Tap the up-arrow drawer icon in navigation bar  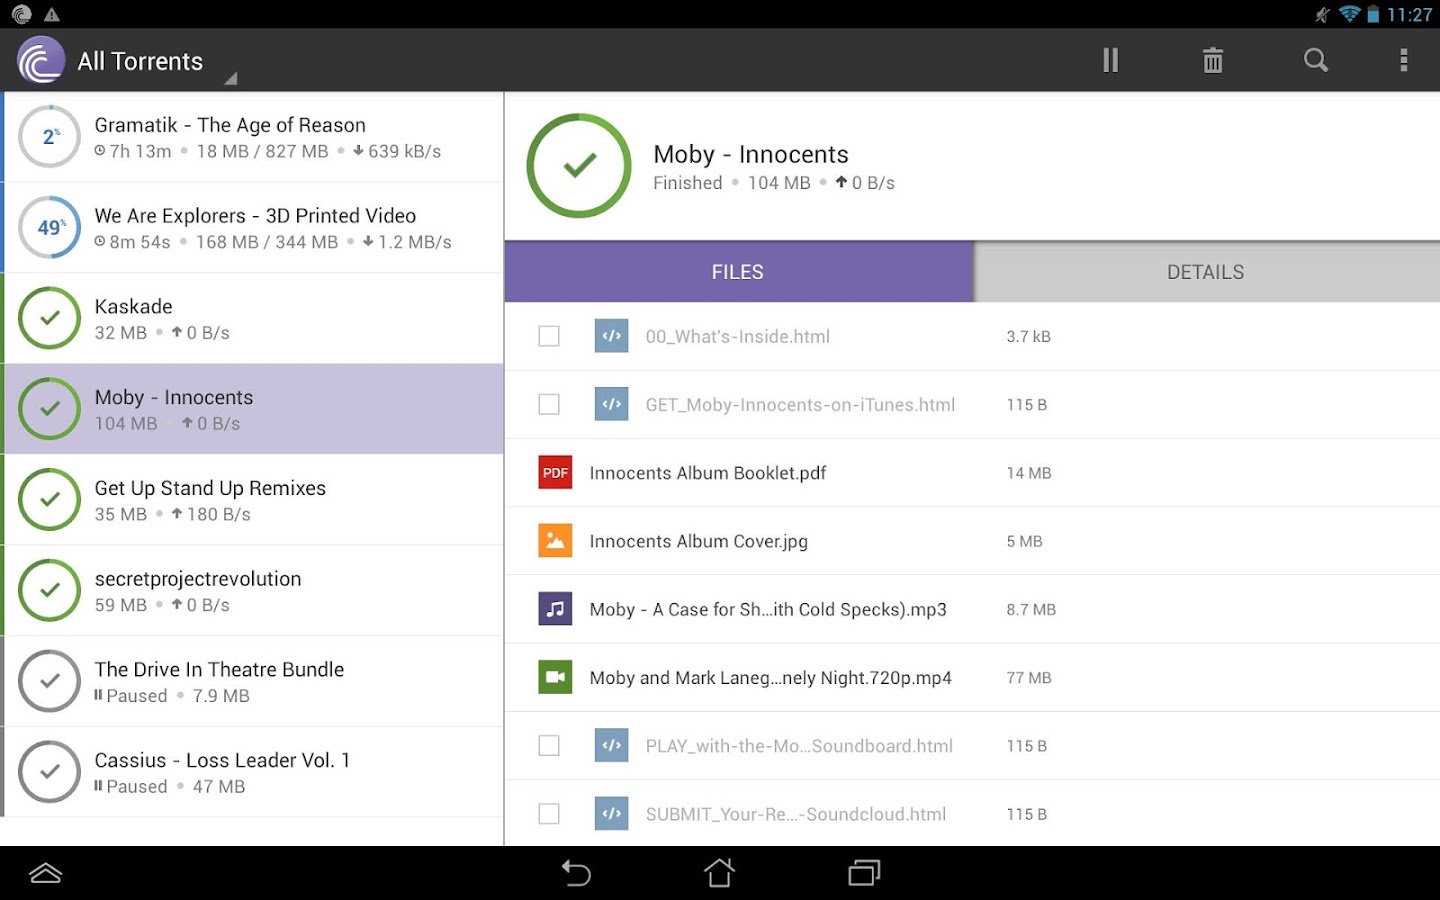[x=46, y=873]
